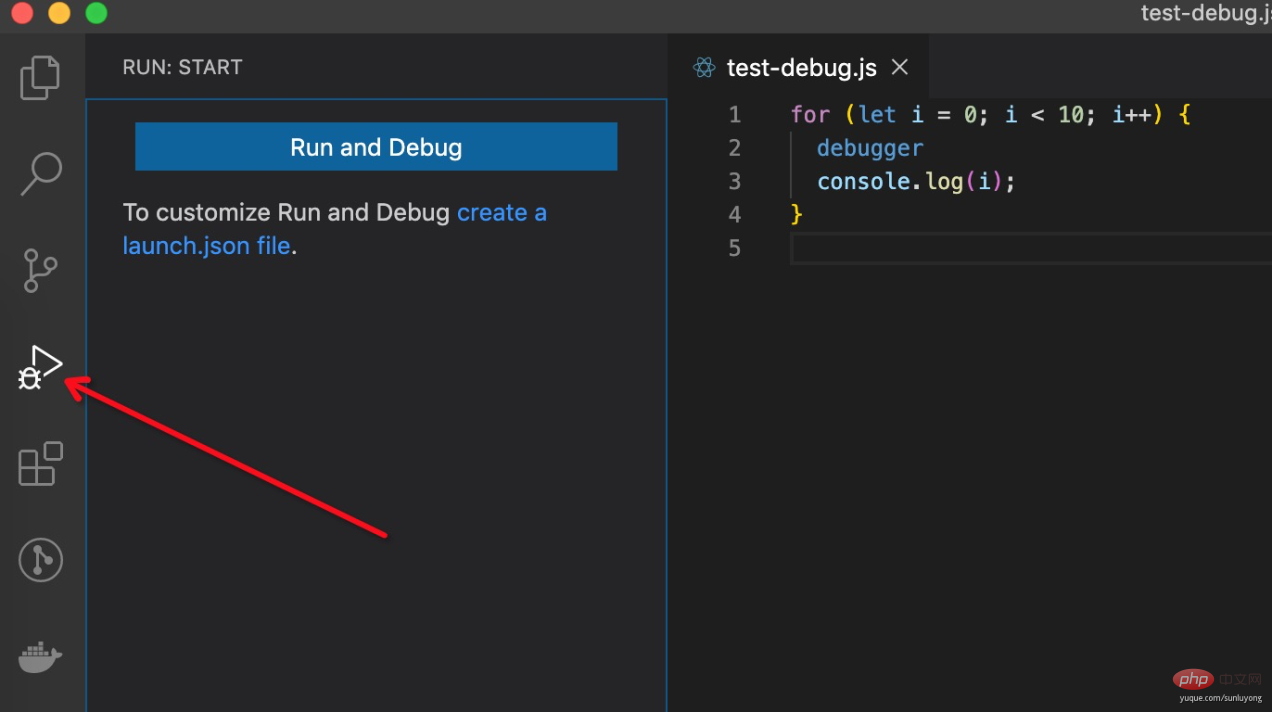This screenshot has width=1272, height=712.
Task: Open the Explorer view in activity bar
Action: click(x=40, y=78)
